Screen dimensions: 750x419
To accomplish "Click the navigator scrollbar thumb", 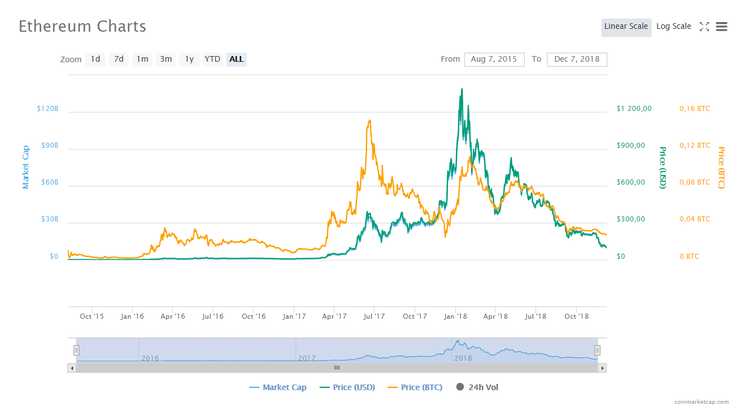I will click(x=337, y=368).
